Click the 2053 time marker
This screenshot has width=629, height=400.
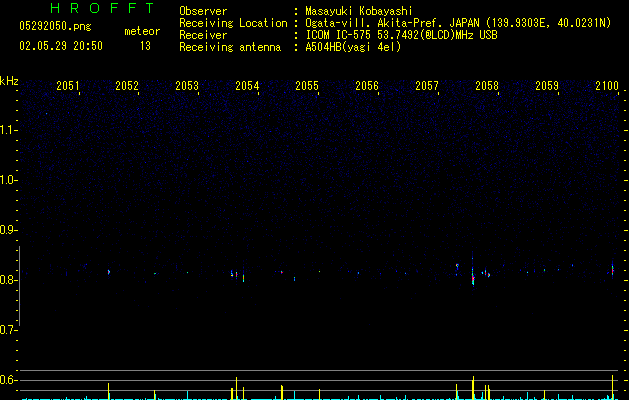coord(187,85)
